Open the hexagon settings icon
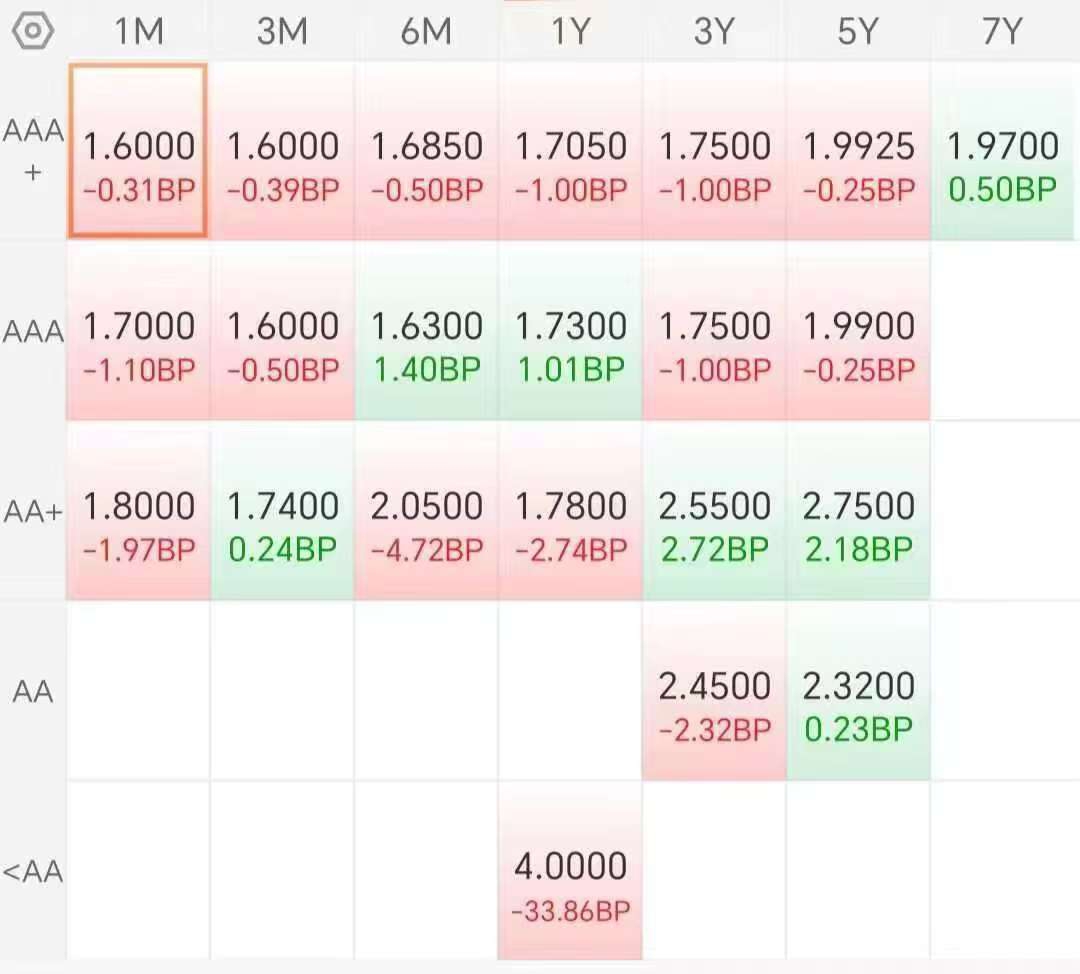The image size is (1080, 974). [x=32, y=31]
